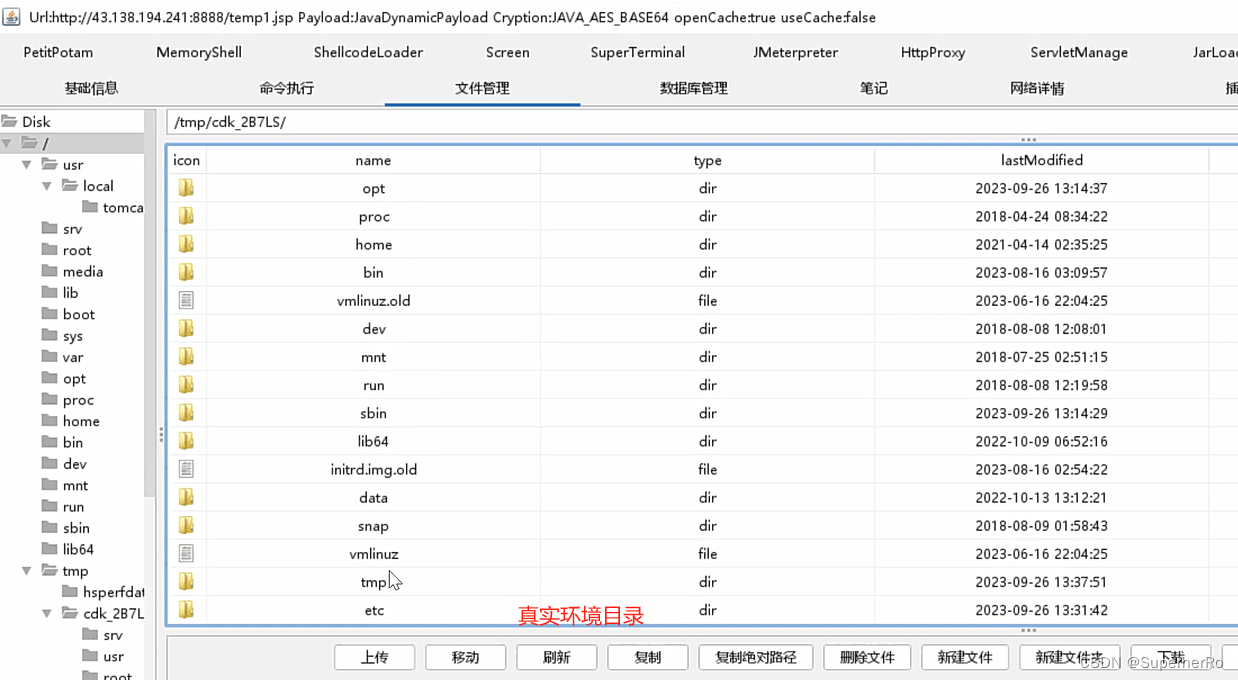This screenshot has height=680, width=1238.
Task: Click the 新建文件 button
Action: pos(965,657)
